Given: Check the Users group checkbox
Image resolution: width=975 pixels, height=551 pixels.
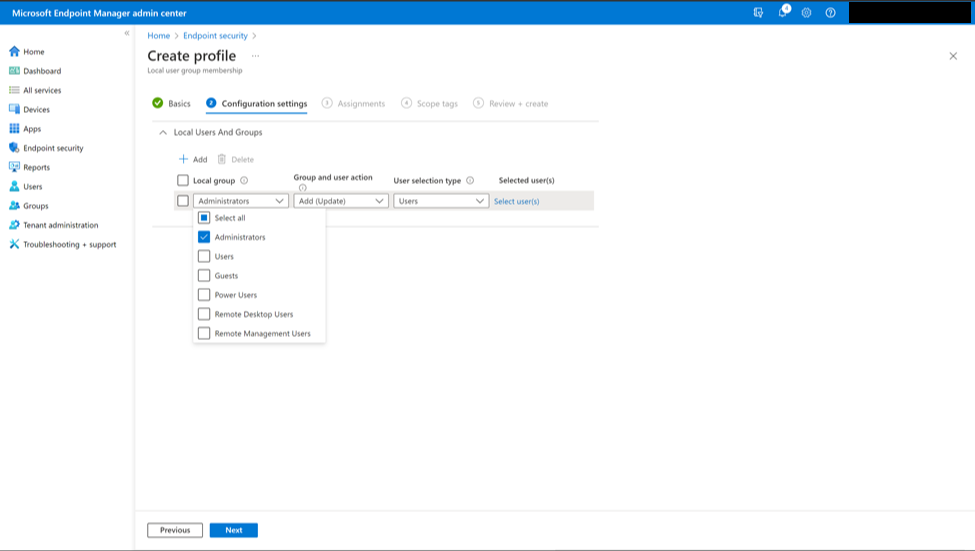Looking at the screenshot, I should [204, 256].
